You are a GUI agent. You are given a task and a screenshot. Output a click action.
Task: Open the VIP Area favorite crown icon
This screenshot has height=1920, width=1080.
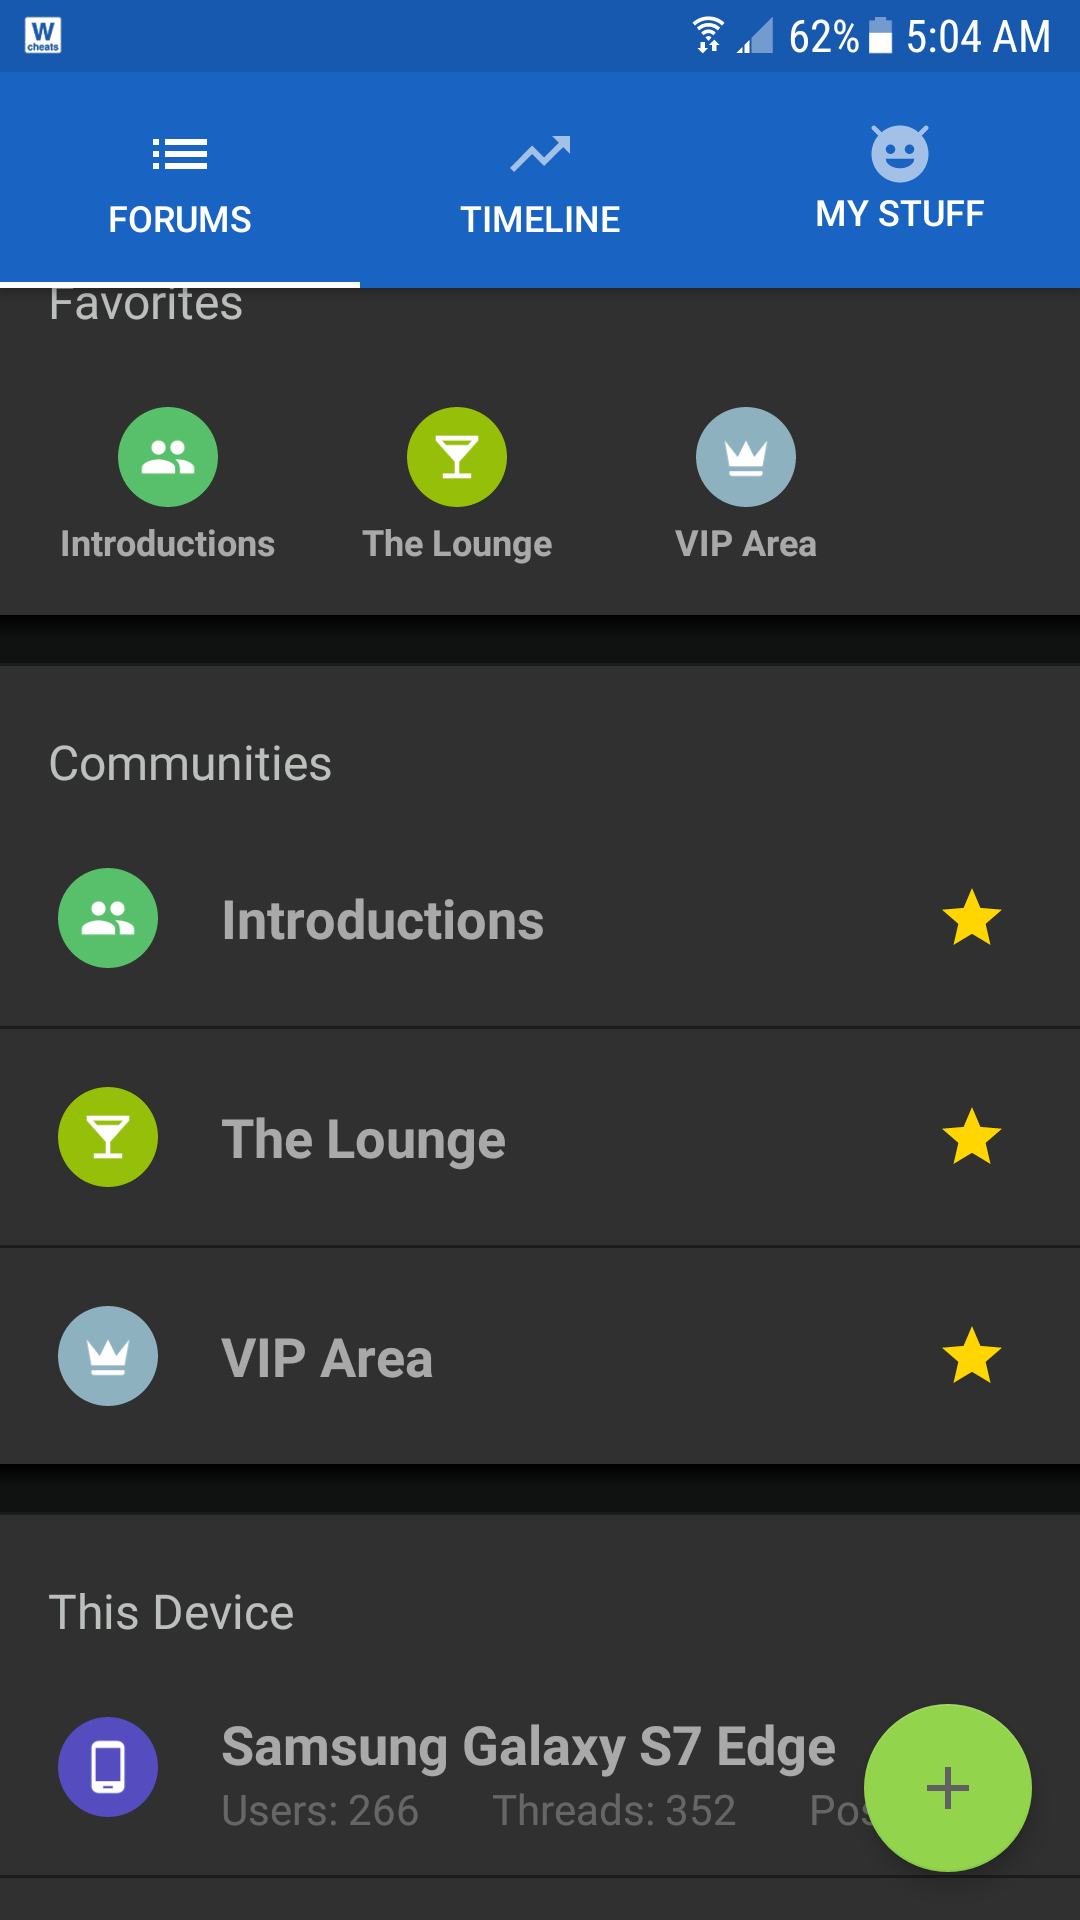(746, 457)
